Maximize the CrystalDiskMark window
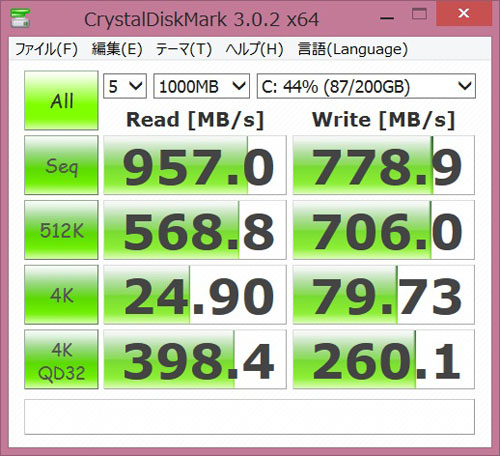The image size is (500, 456). click(x=419, y=14)
